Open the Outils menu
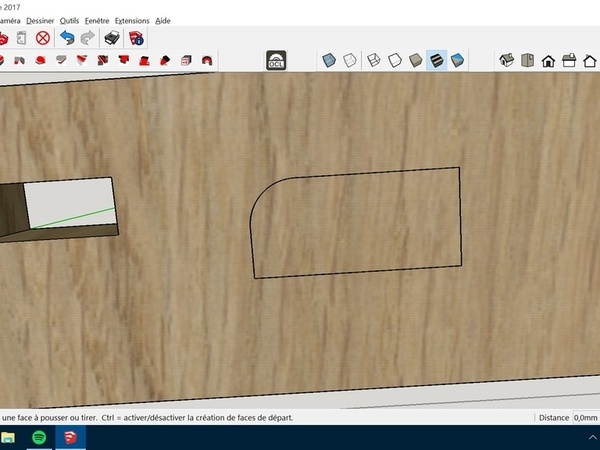The image size is (600, 450). [70, 20]
